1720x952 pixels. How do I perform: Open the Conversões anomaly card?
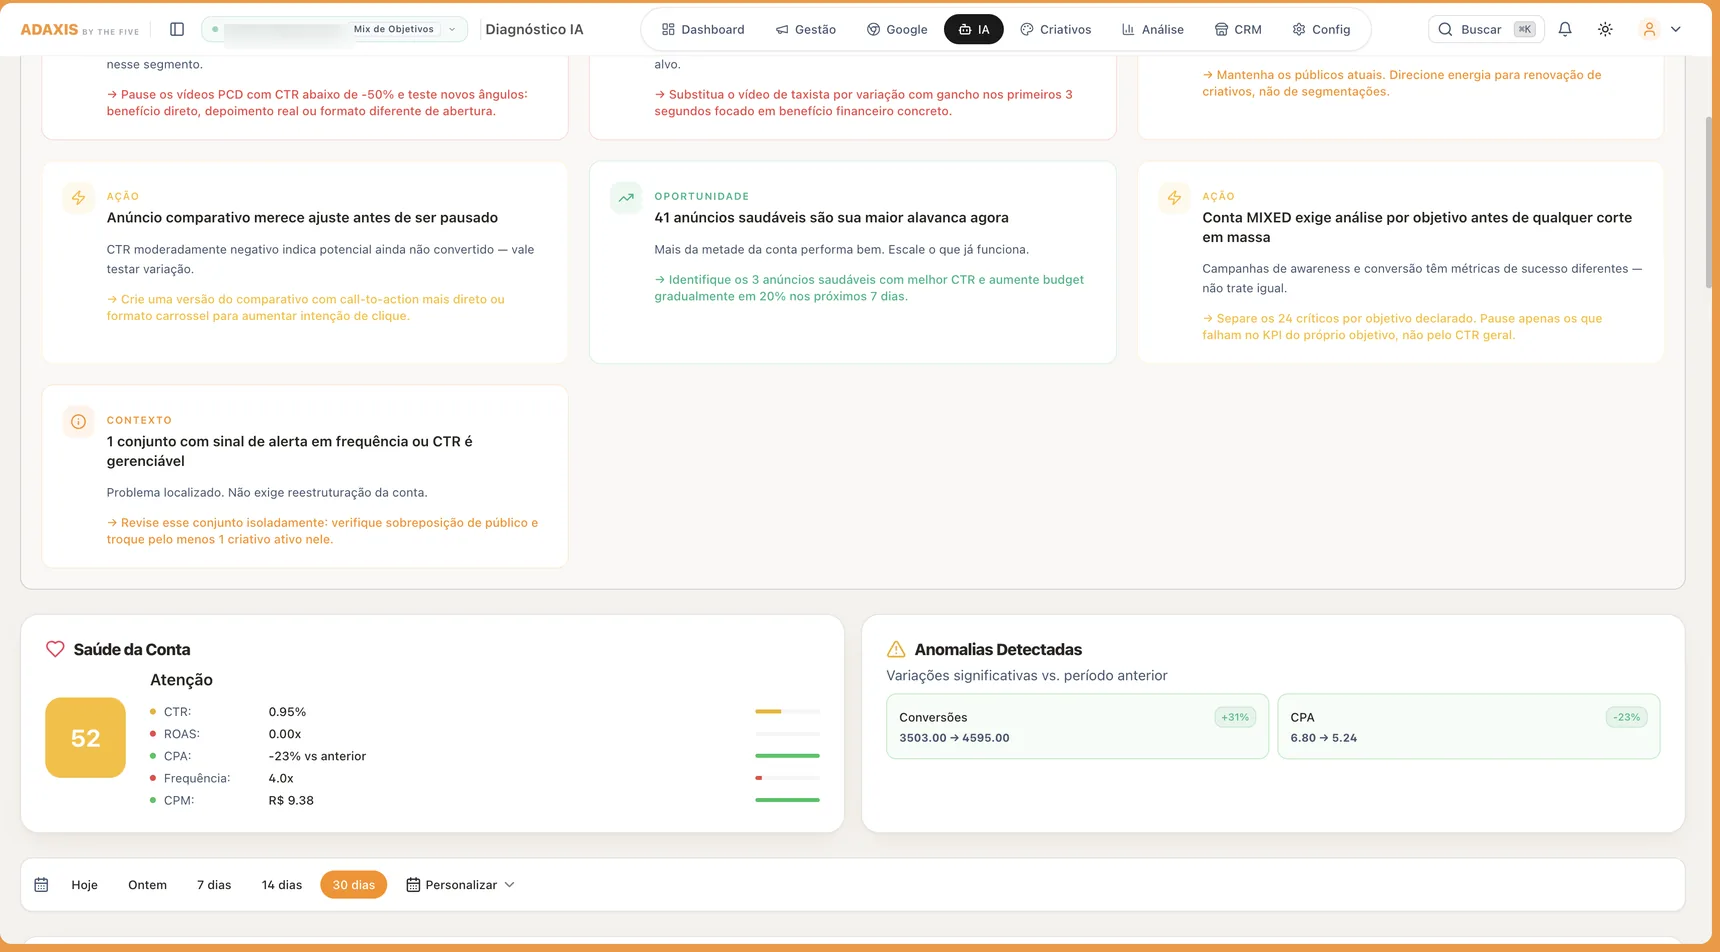(x=1077, y=726)
